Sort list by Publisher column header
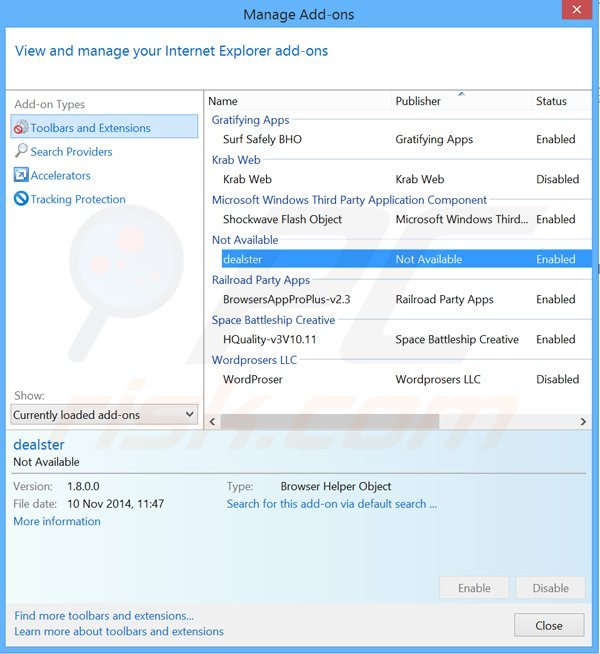Viewport: 600px width, 654px height. (x=462, y=101)
